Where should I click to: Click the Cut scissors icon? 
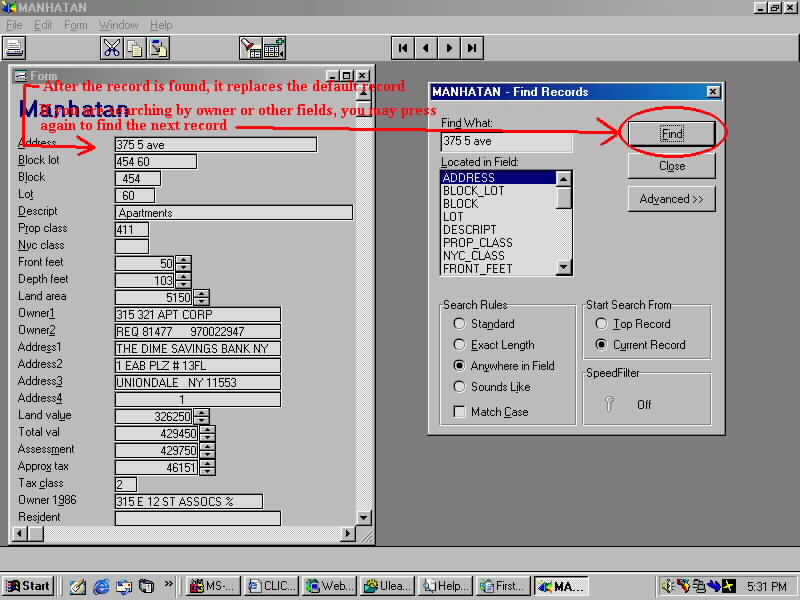click(x=111, y=47)
